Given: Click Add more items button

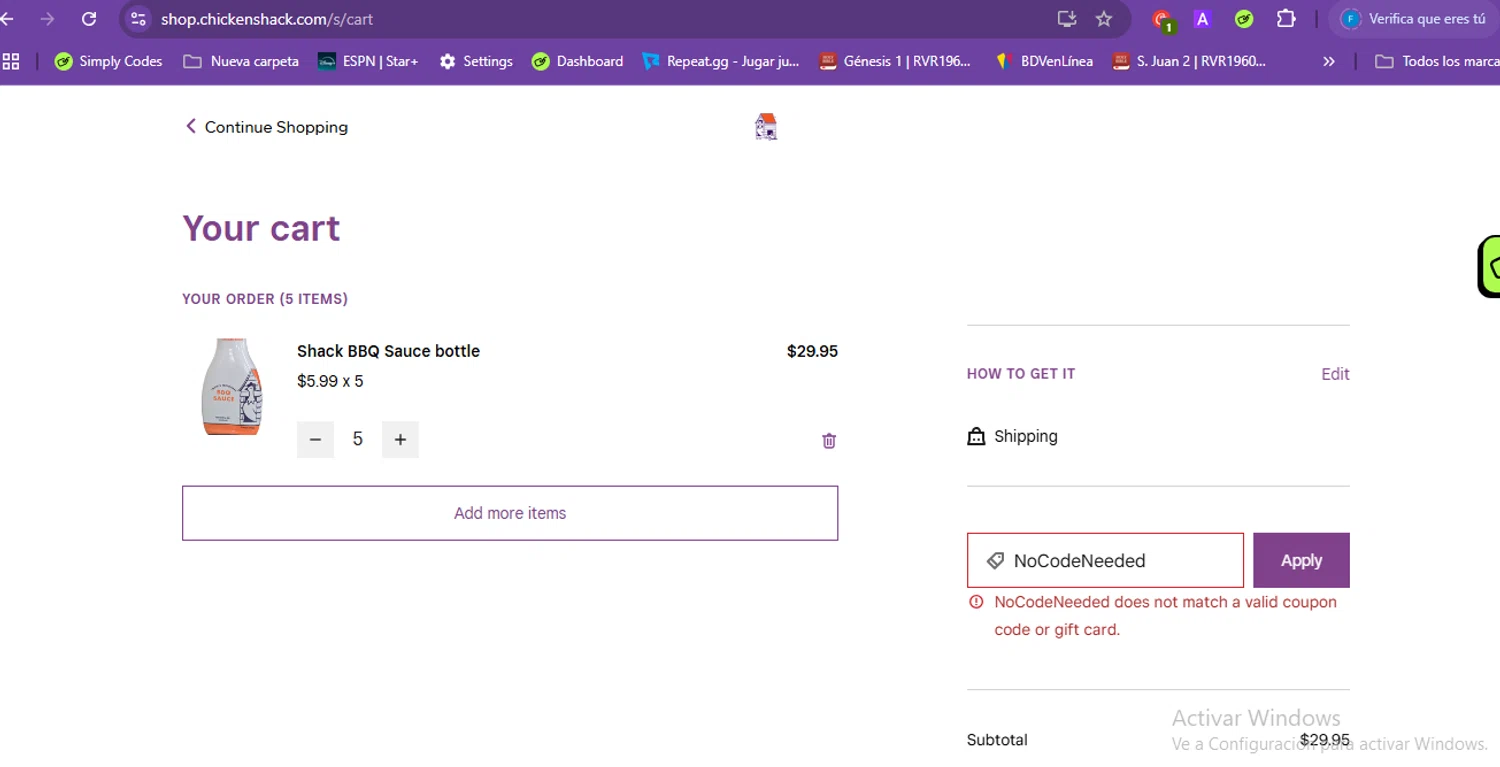Looking at the screenshot, I should [x=510, y=513].
